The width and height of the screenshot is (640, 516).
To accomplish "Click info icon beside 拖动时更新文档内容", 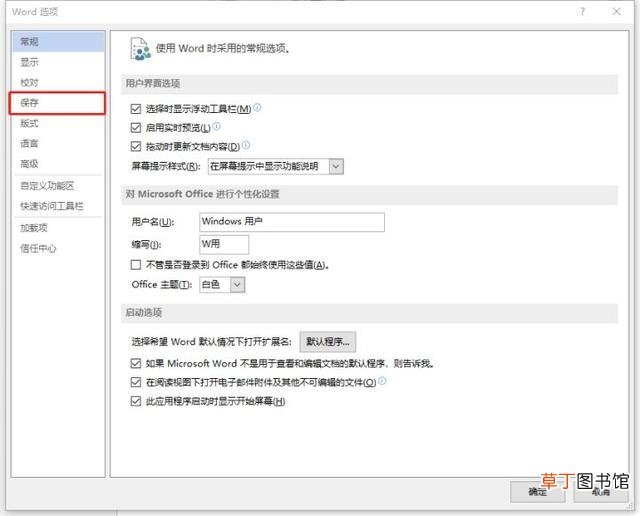I will 246,145.
